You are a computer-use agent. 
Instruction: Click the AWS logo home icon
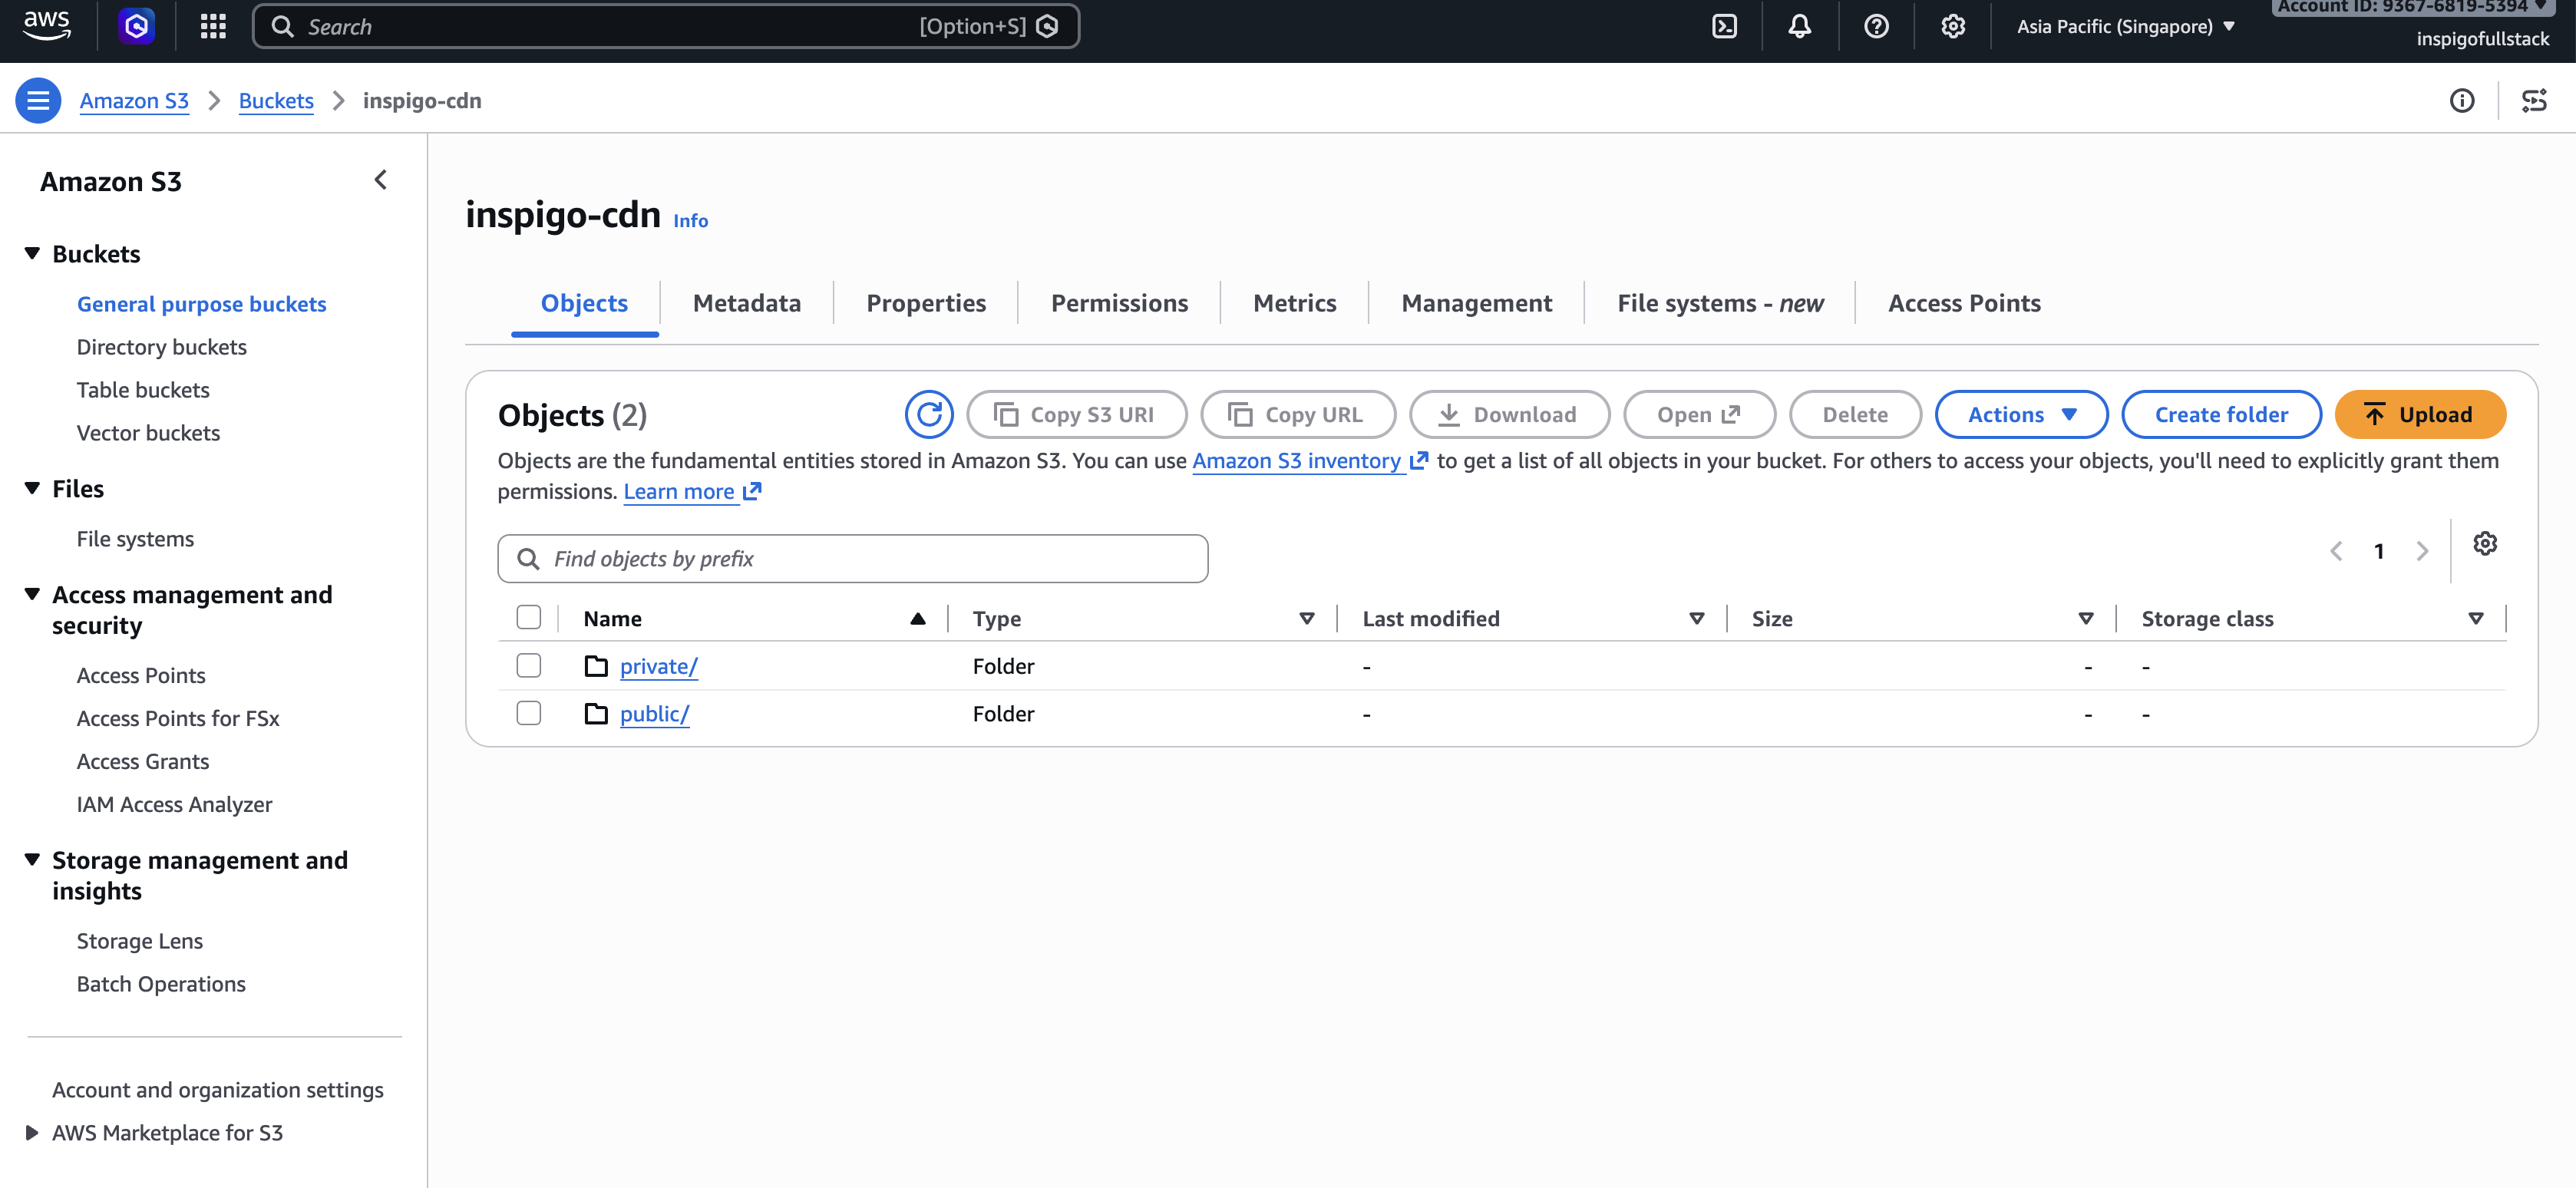[x=46, y=26]
